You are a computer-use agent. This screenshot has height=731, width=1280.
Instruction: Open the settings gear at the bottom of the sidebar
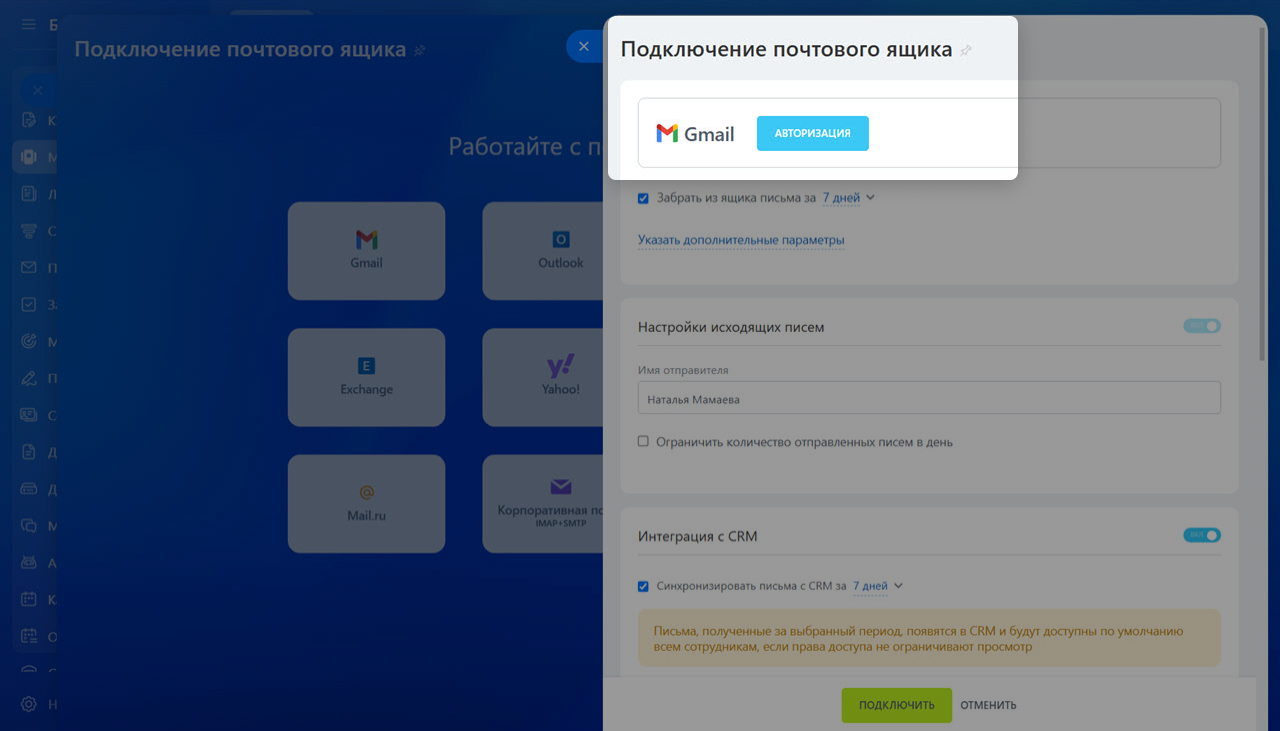pyautogui.click(x=29, y=704)
